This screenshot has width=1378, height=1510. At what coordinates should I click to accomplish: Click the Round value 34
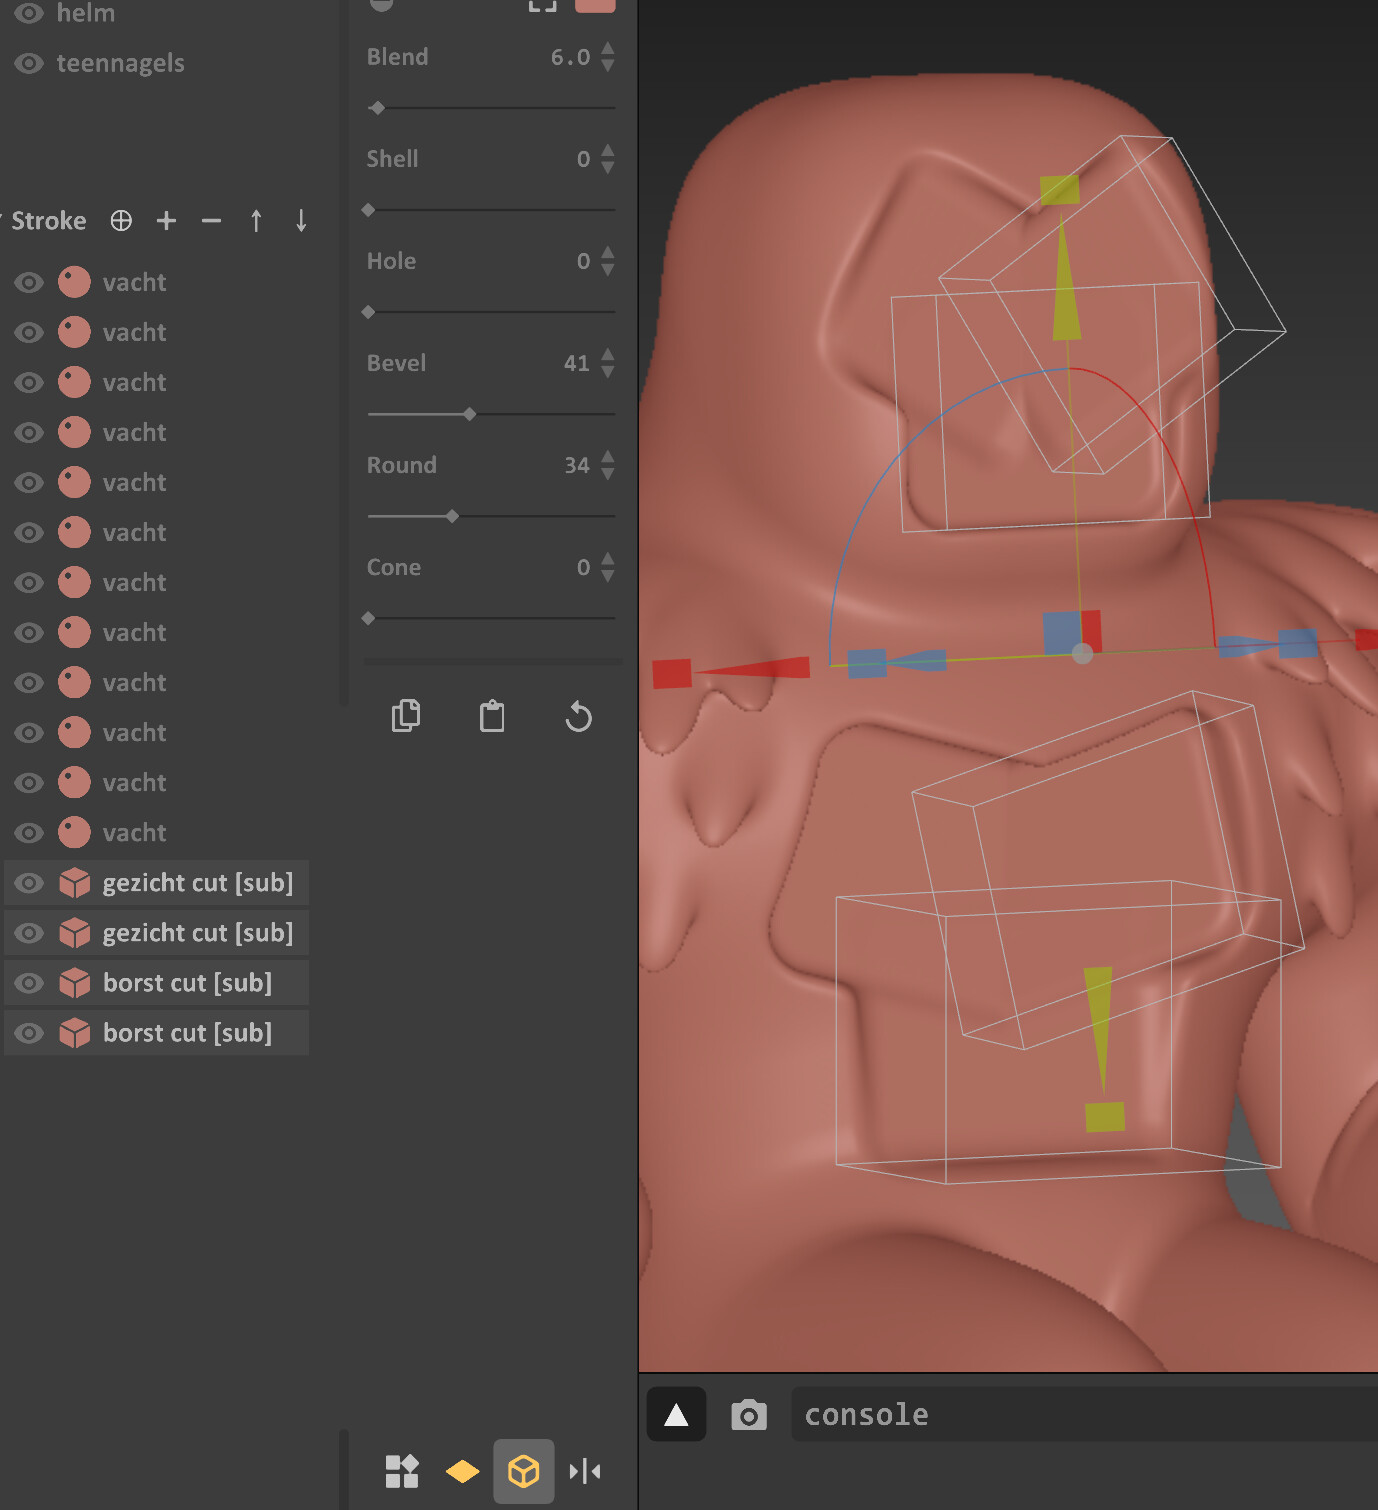click(x=577, y=465)
